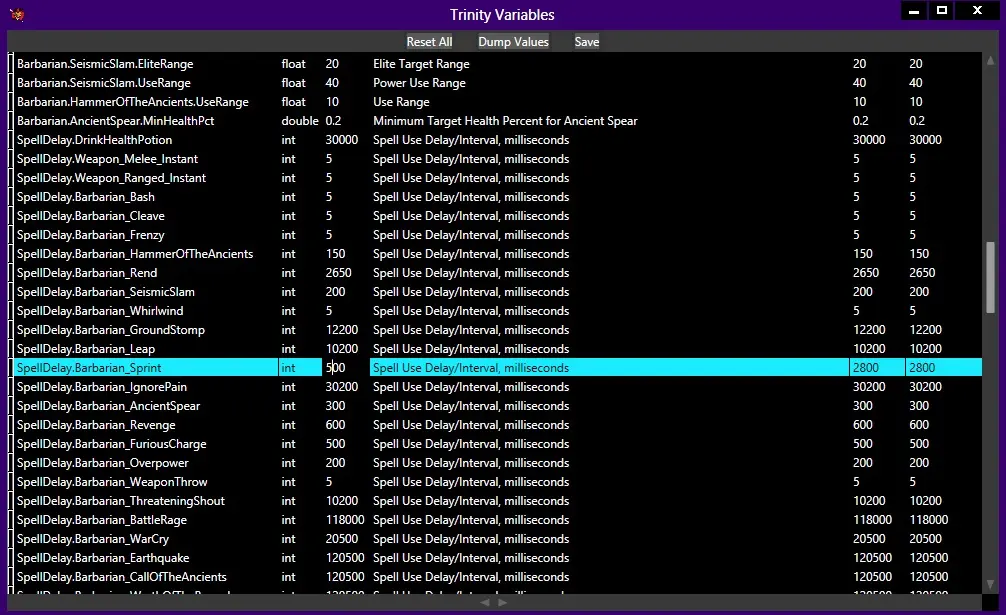Click 0.2 value in AncientSpear.MinHealthPct row
1006x615 pixels.
click(333, 121)
